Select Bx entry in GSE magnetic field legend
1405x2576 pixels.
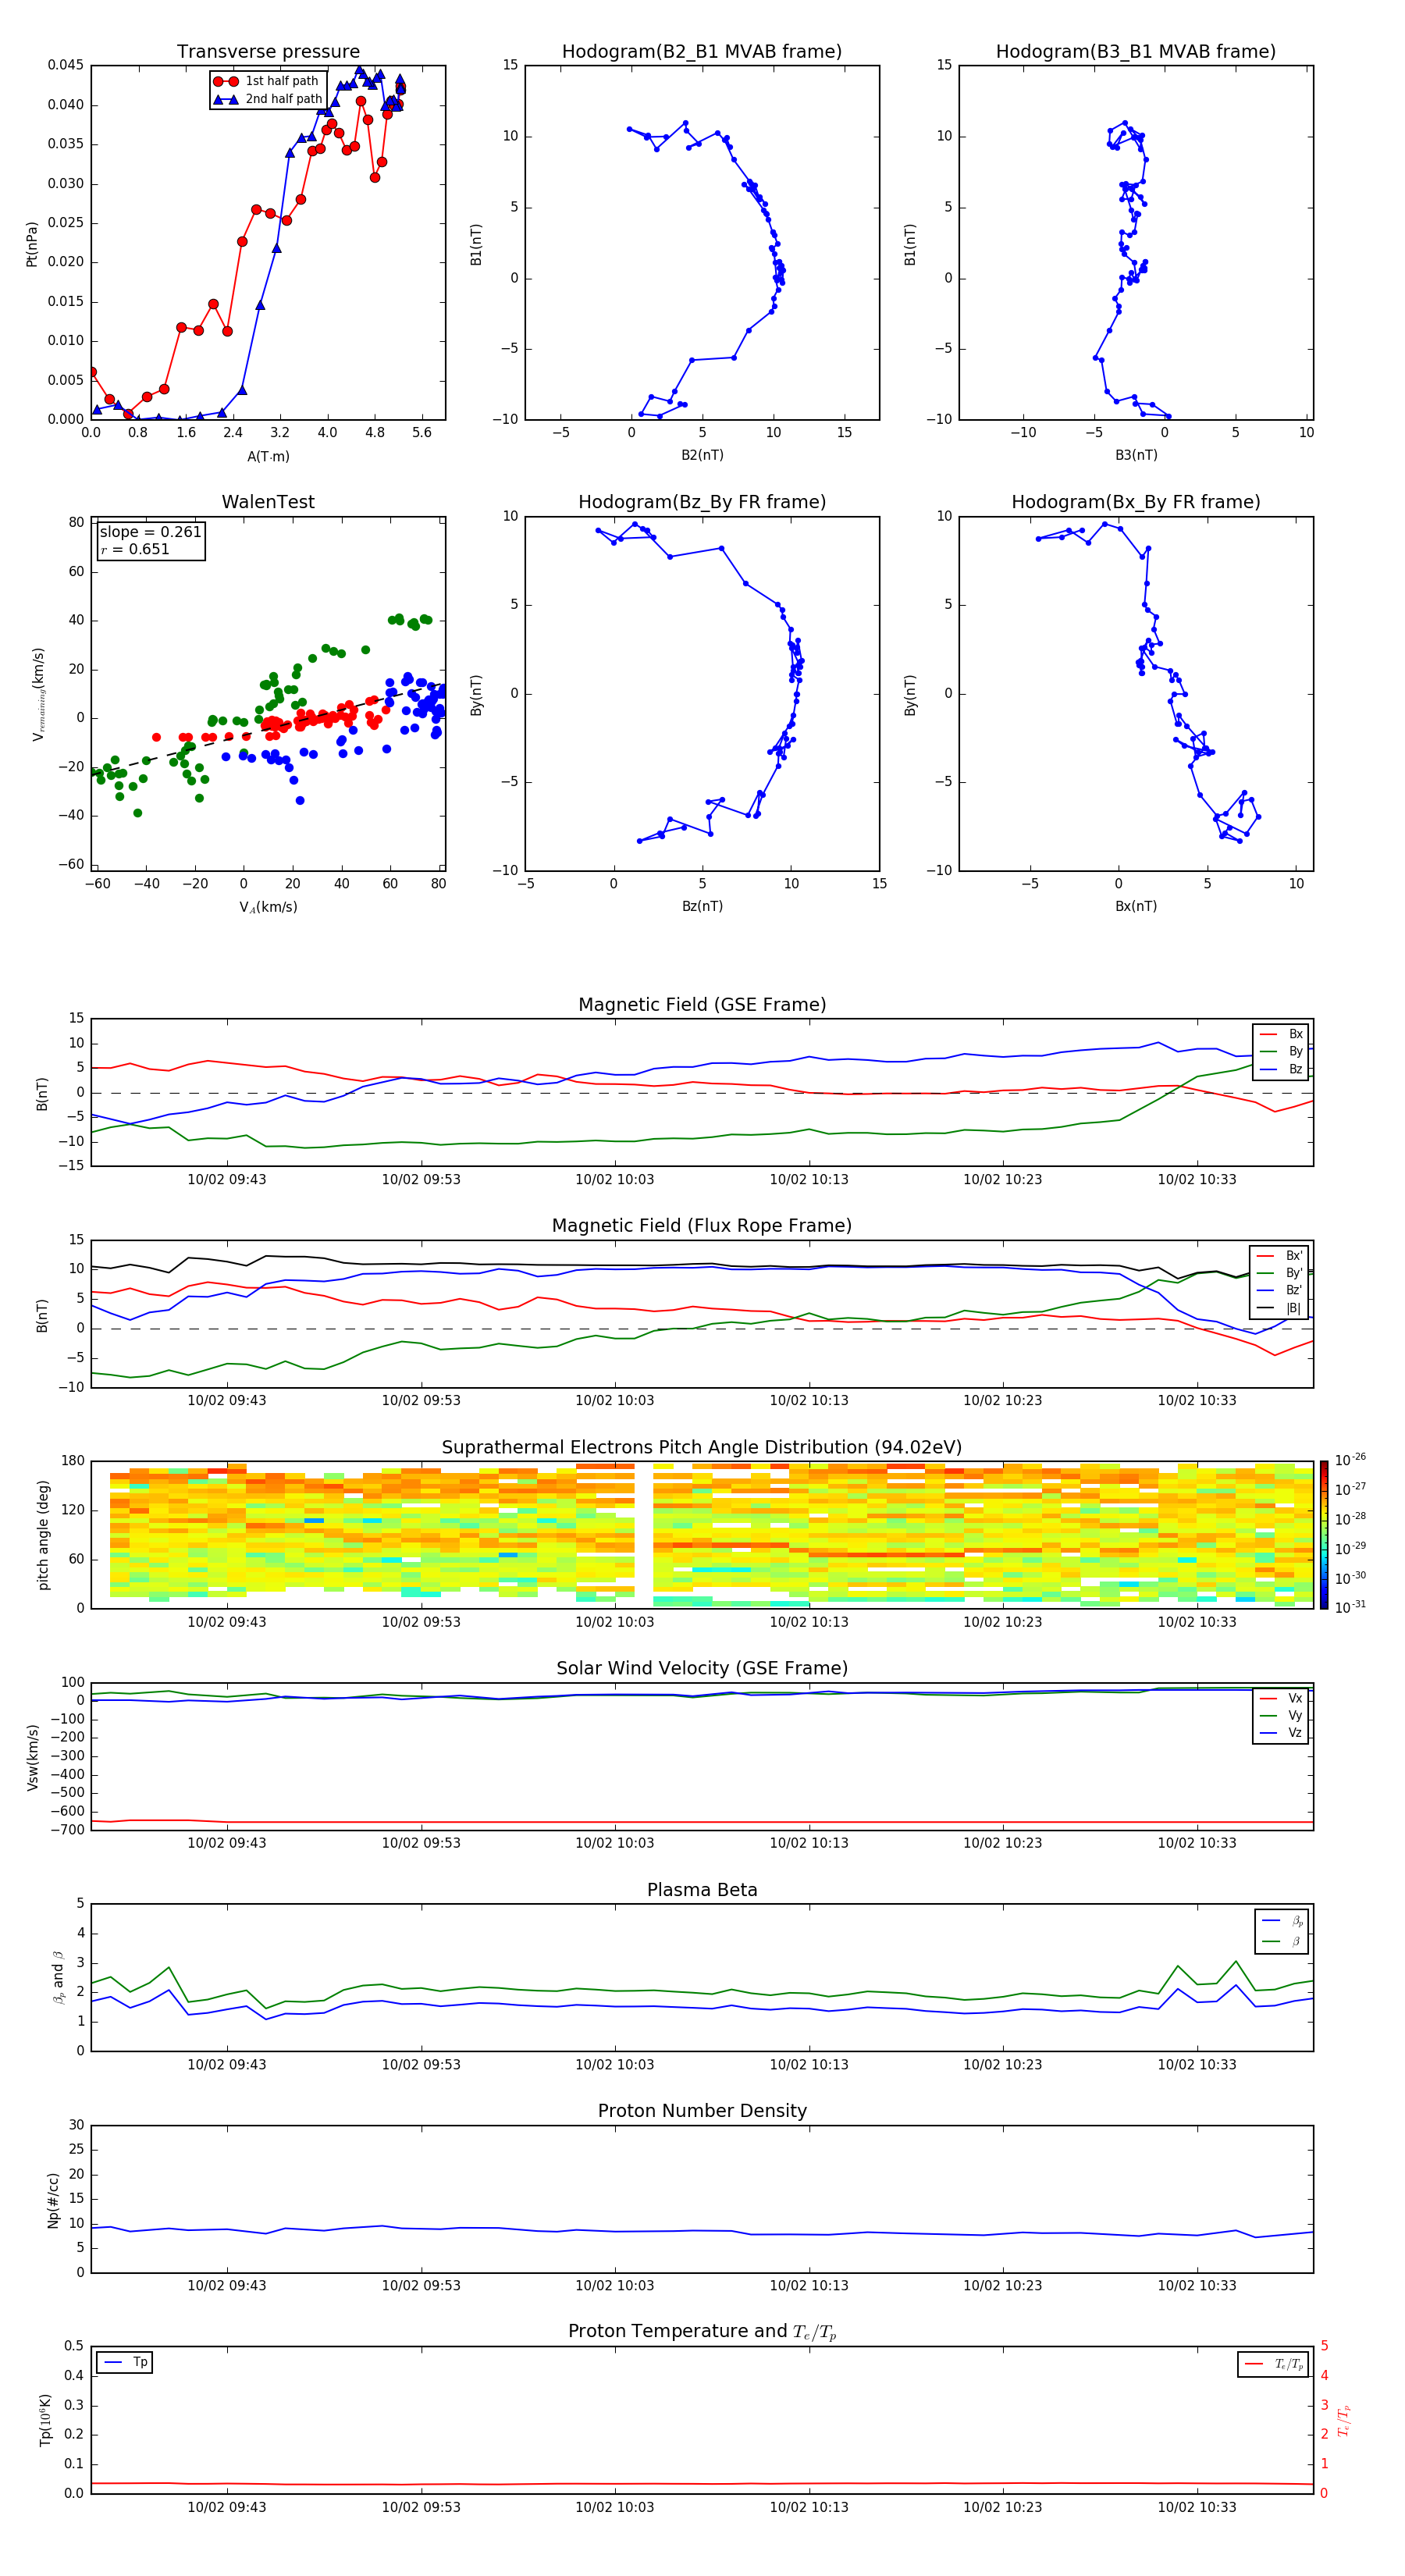1281,1034
